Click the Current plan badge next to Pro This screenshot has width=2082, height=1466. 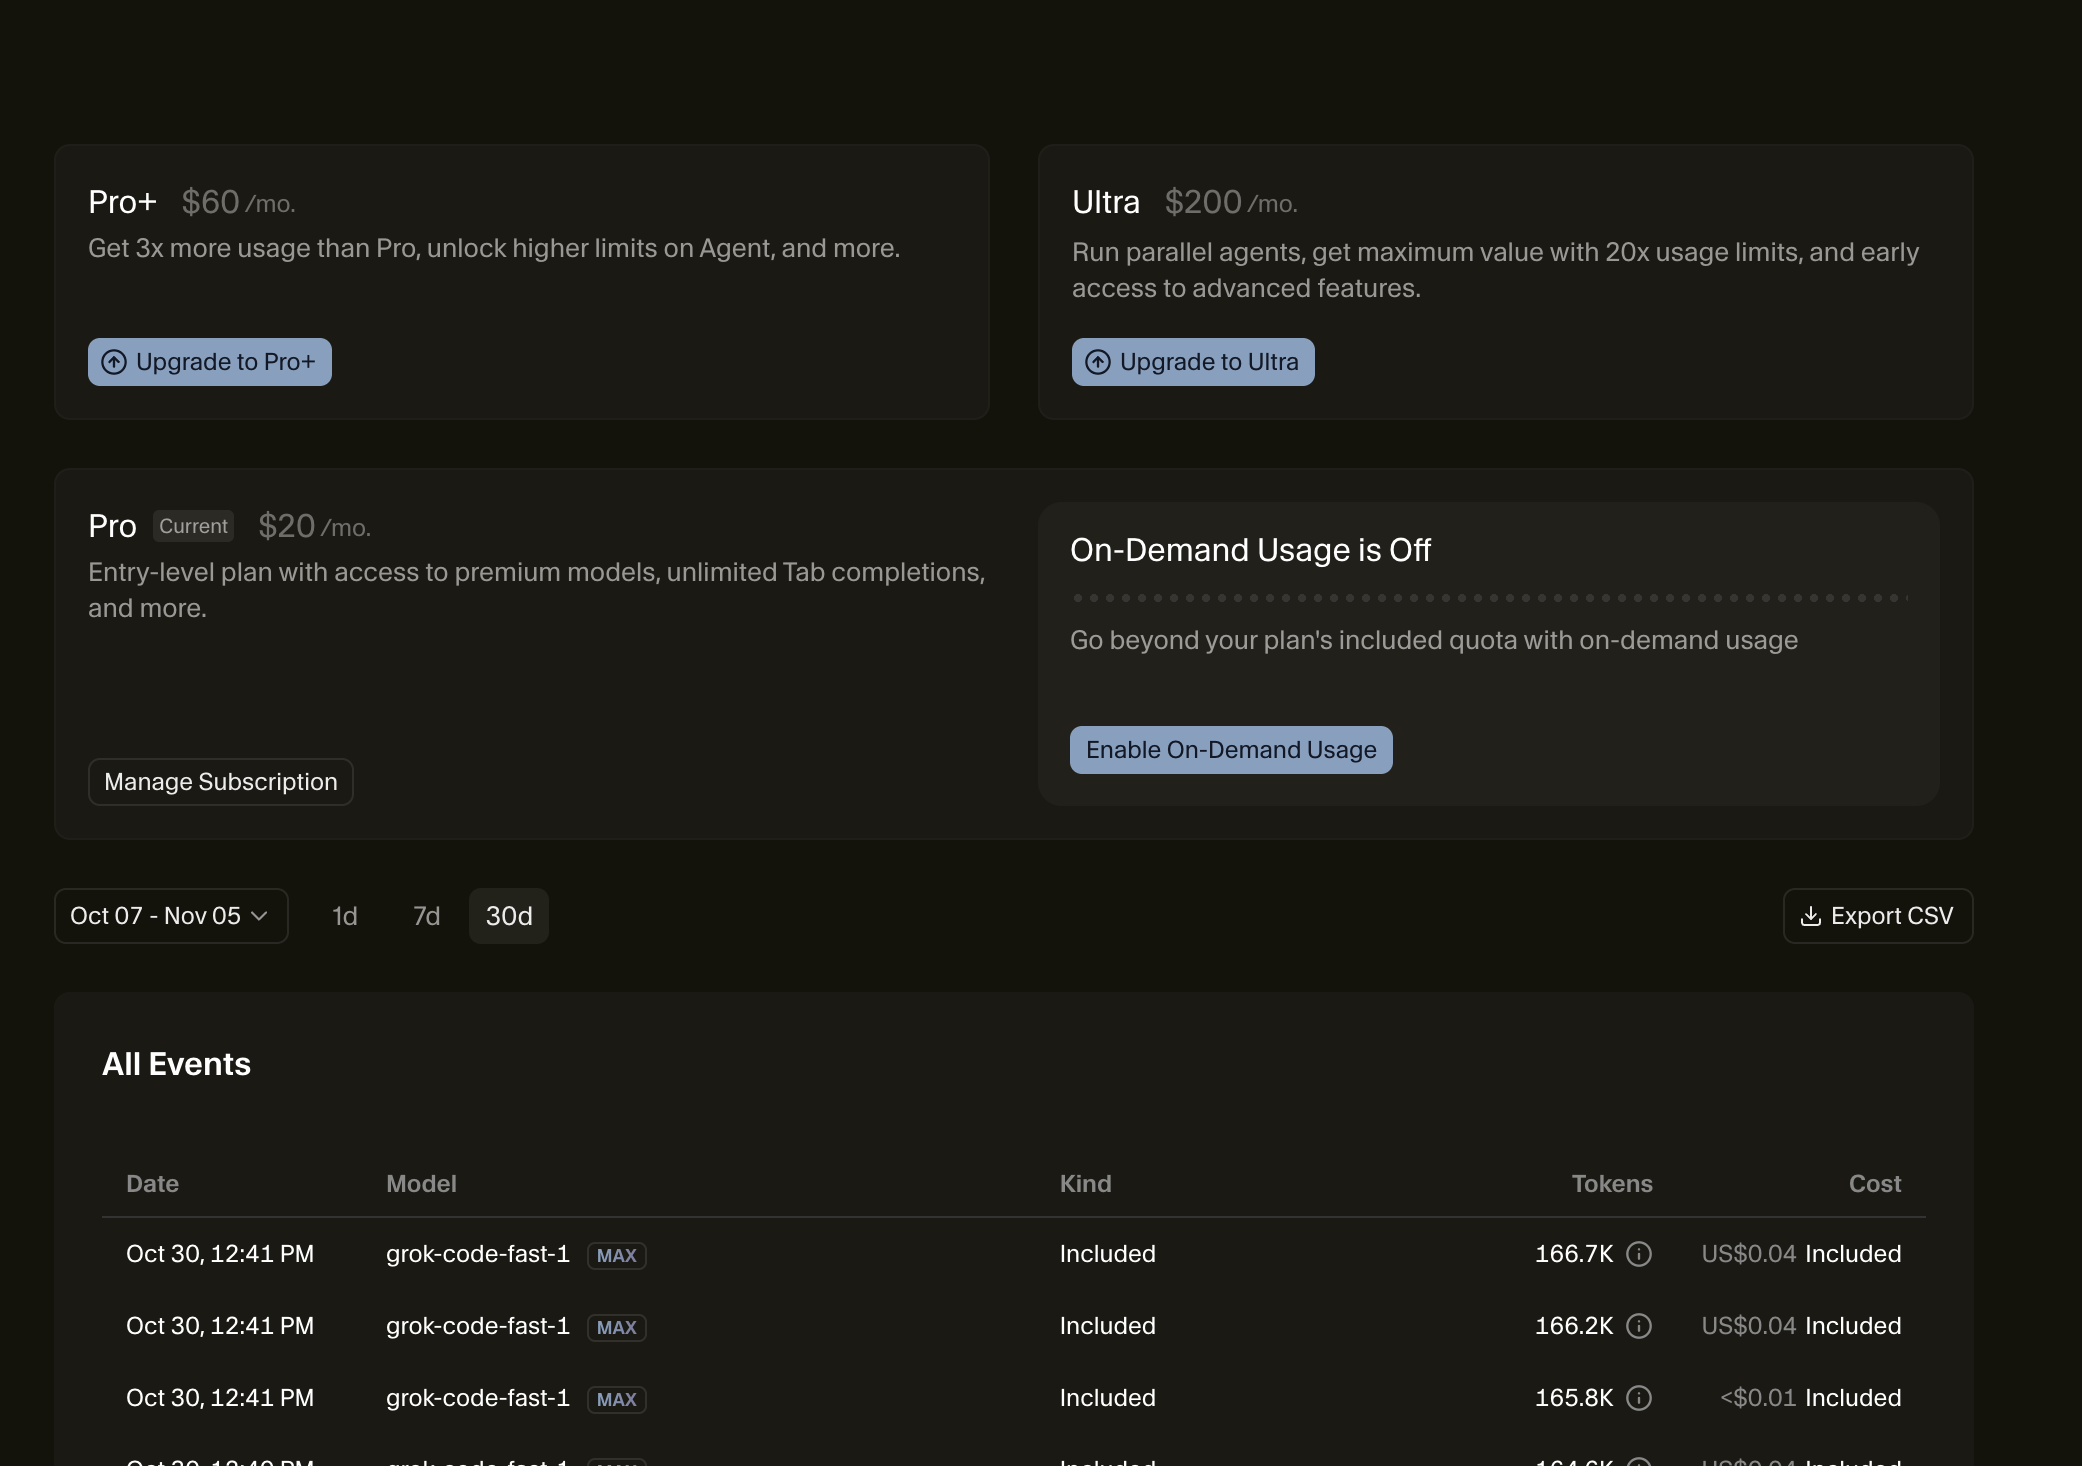pos(193,526)
